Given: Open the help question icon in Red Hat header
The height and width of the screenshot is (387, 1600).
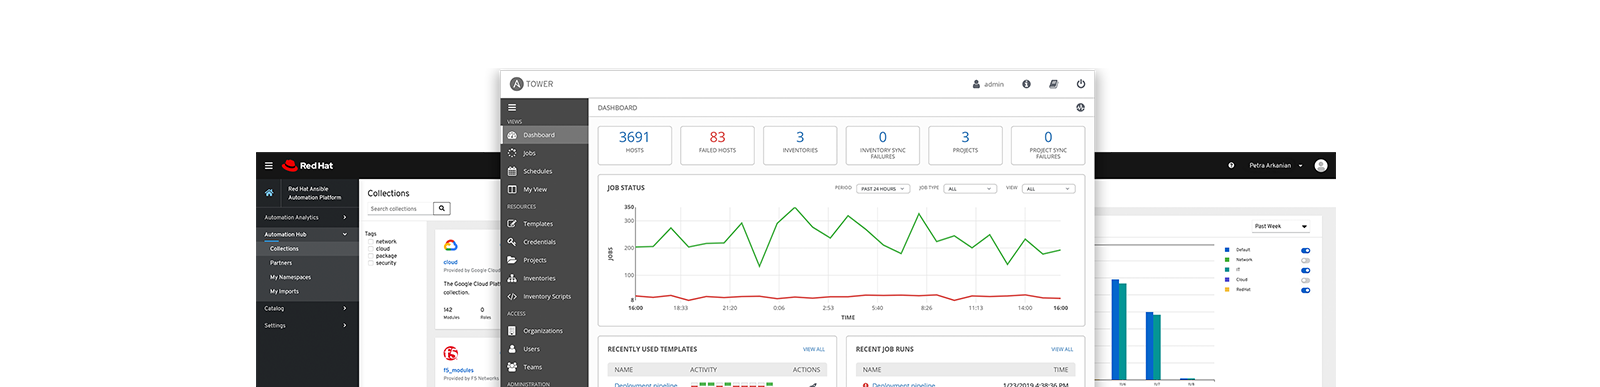Looking at the screenshot, I should [x=1231, y=166].
